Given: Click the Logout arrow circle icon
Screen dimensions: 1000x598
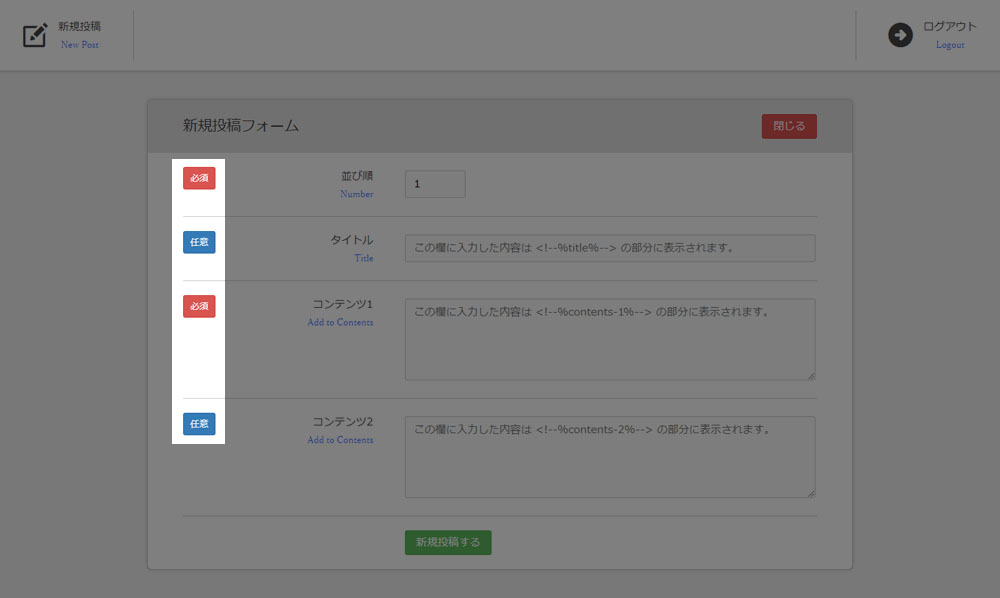Looking at the screenshot, I should coord(900,34).
